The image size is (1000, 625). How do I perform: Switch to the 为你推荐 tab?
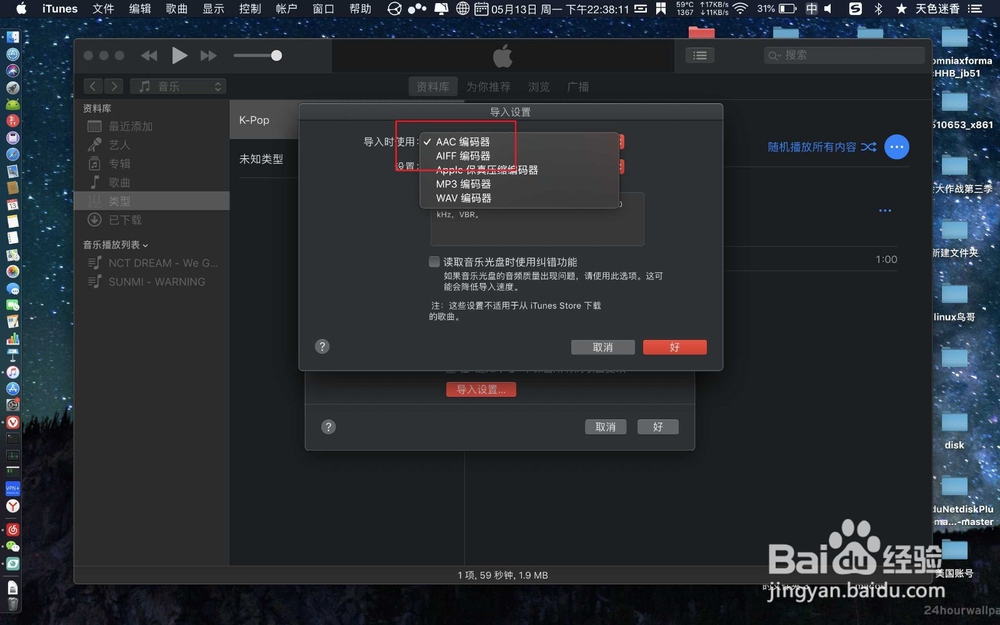point(488,87)
